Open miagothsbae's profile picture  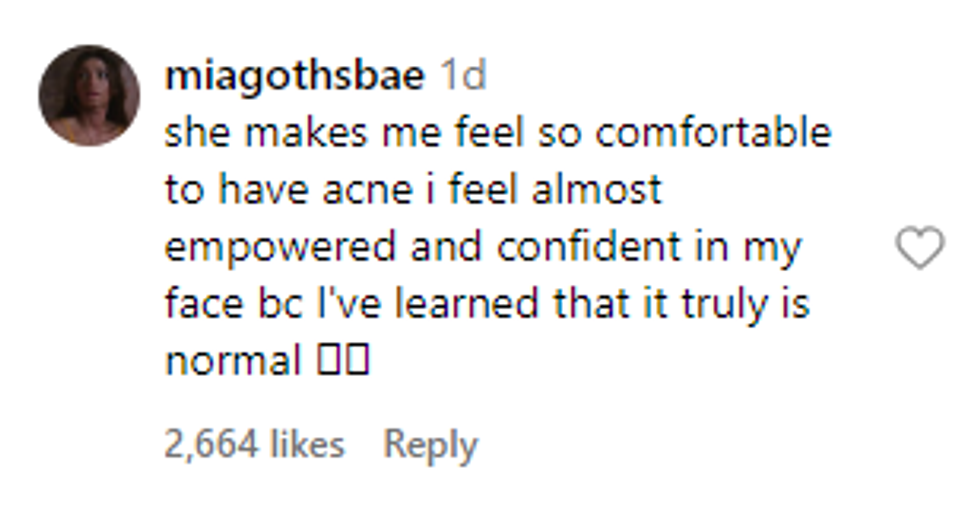(88, 96)
